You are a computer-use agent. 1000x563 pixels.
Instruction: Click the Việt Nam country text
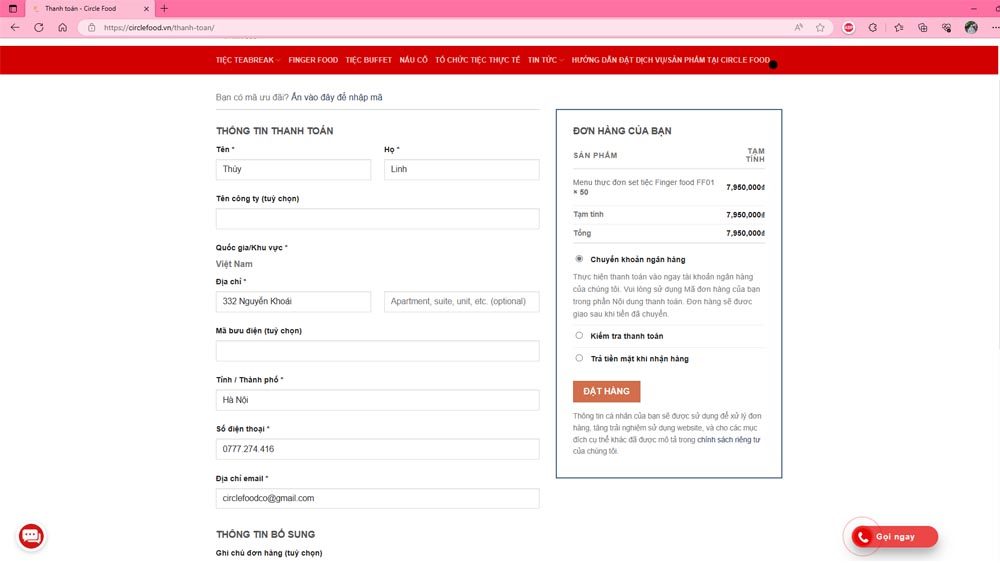tap(234, 264)
